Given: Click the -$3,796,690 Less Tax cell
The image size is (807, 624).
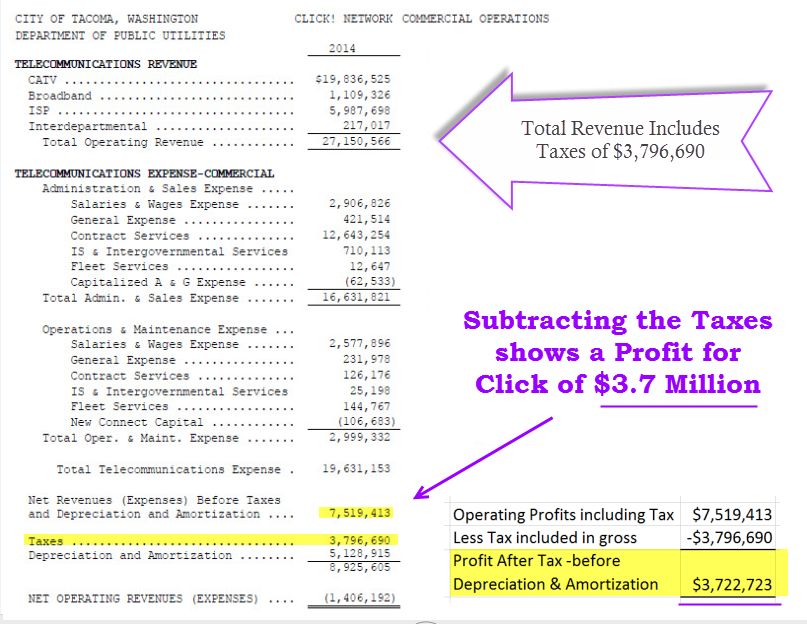Looking at the screenshot, I should click(731, 538).
